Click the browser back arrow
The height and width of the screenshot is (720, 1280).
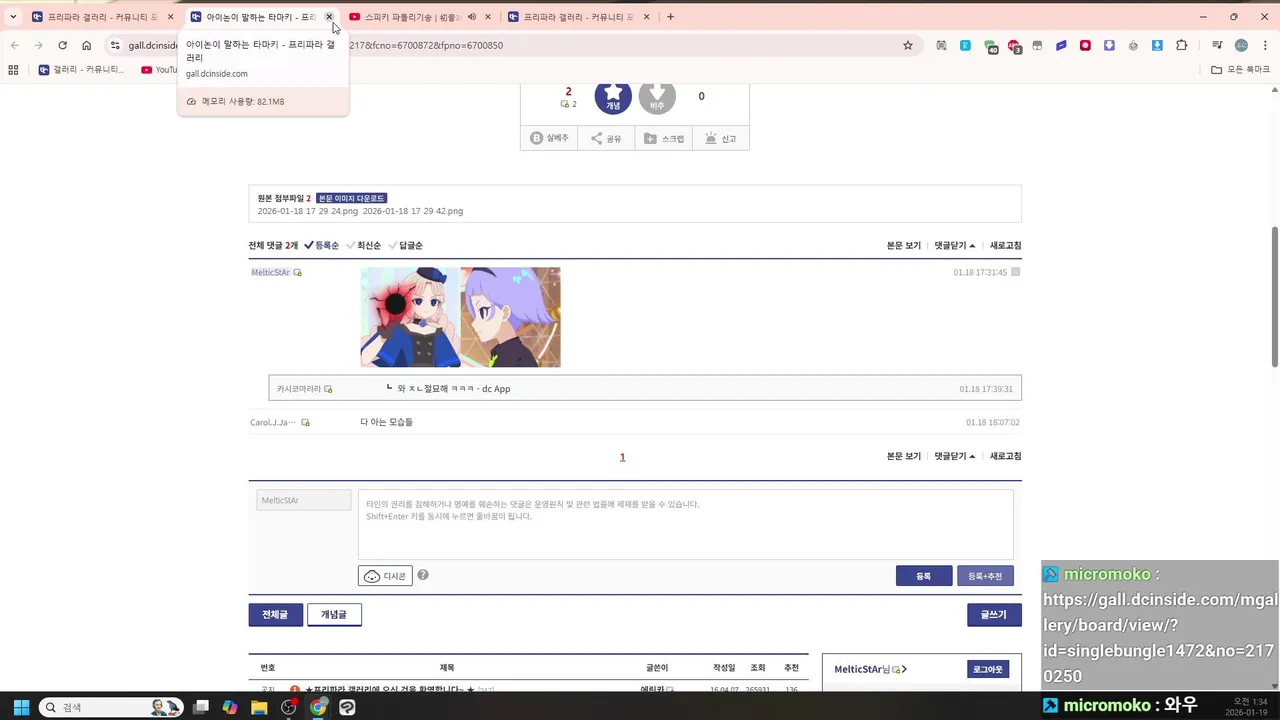(x=14, y=45)
